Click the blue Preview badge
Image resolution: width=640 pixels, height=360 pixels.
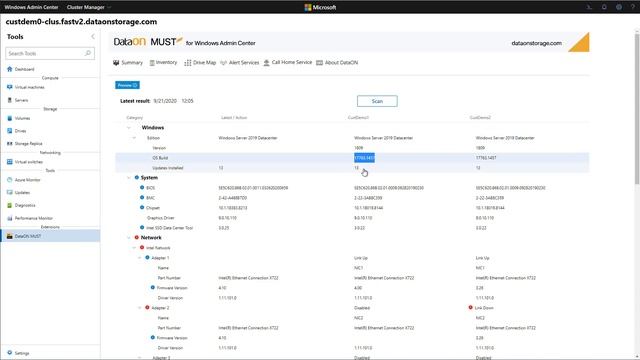coord(127,85)
